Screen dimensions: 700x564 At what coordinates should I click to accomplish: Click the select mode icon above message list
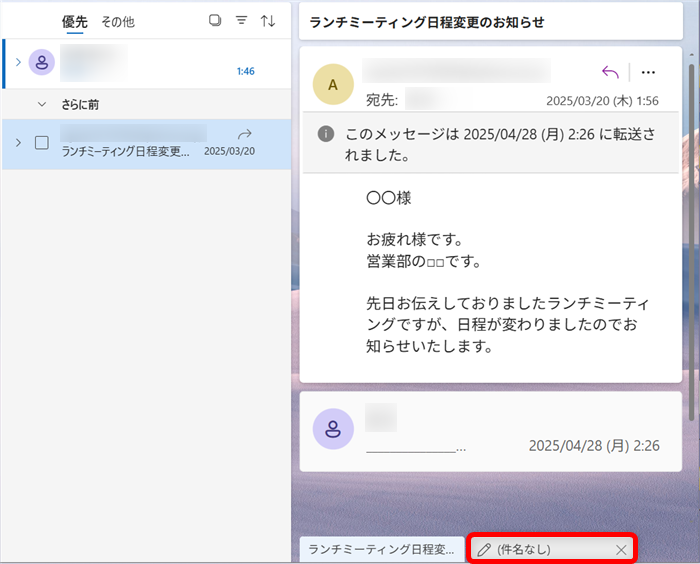pyautogui.click(x=214, y=21)
